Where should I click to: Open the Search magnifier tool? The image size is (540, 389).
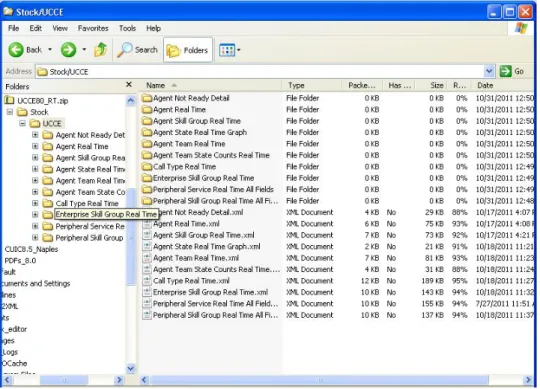click(x=137, y=50)
